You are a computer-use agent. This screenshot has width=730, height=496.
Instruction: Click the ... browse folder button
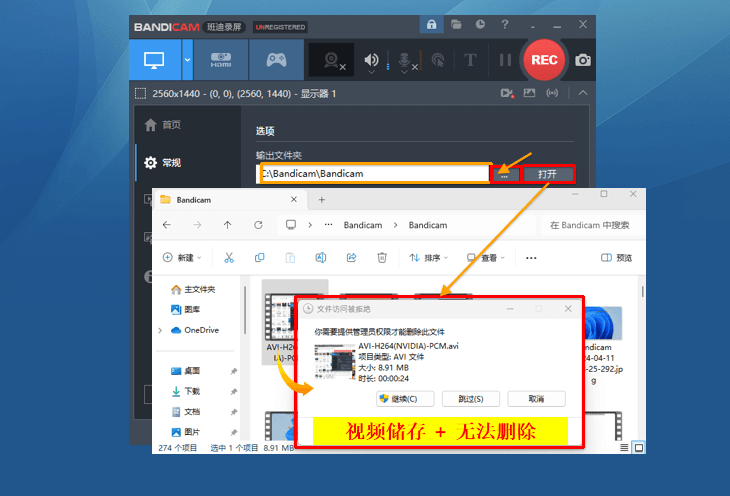[504, 175]
